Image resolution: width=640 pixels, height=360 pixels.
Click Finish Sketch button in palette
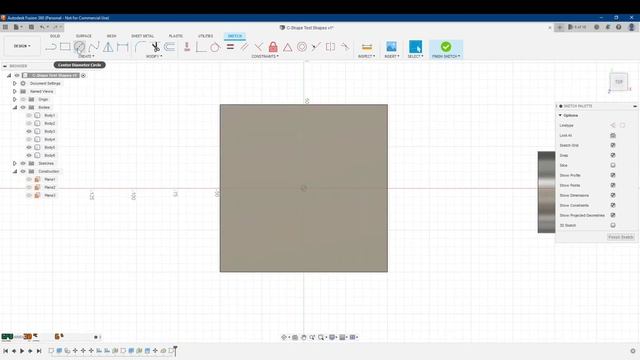620,237
